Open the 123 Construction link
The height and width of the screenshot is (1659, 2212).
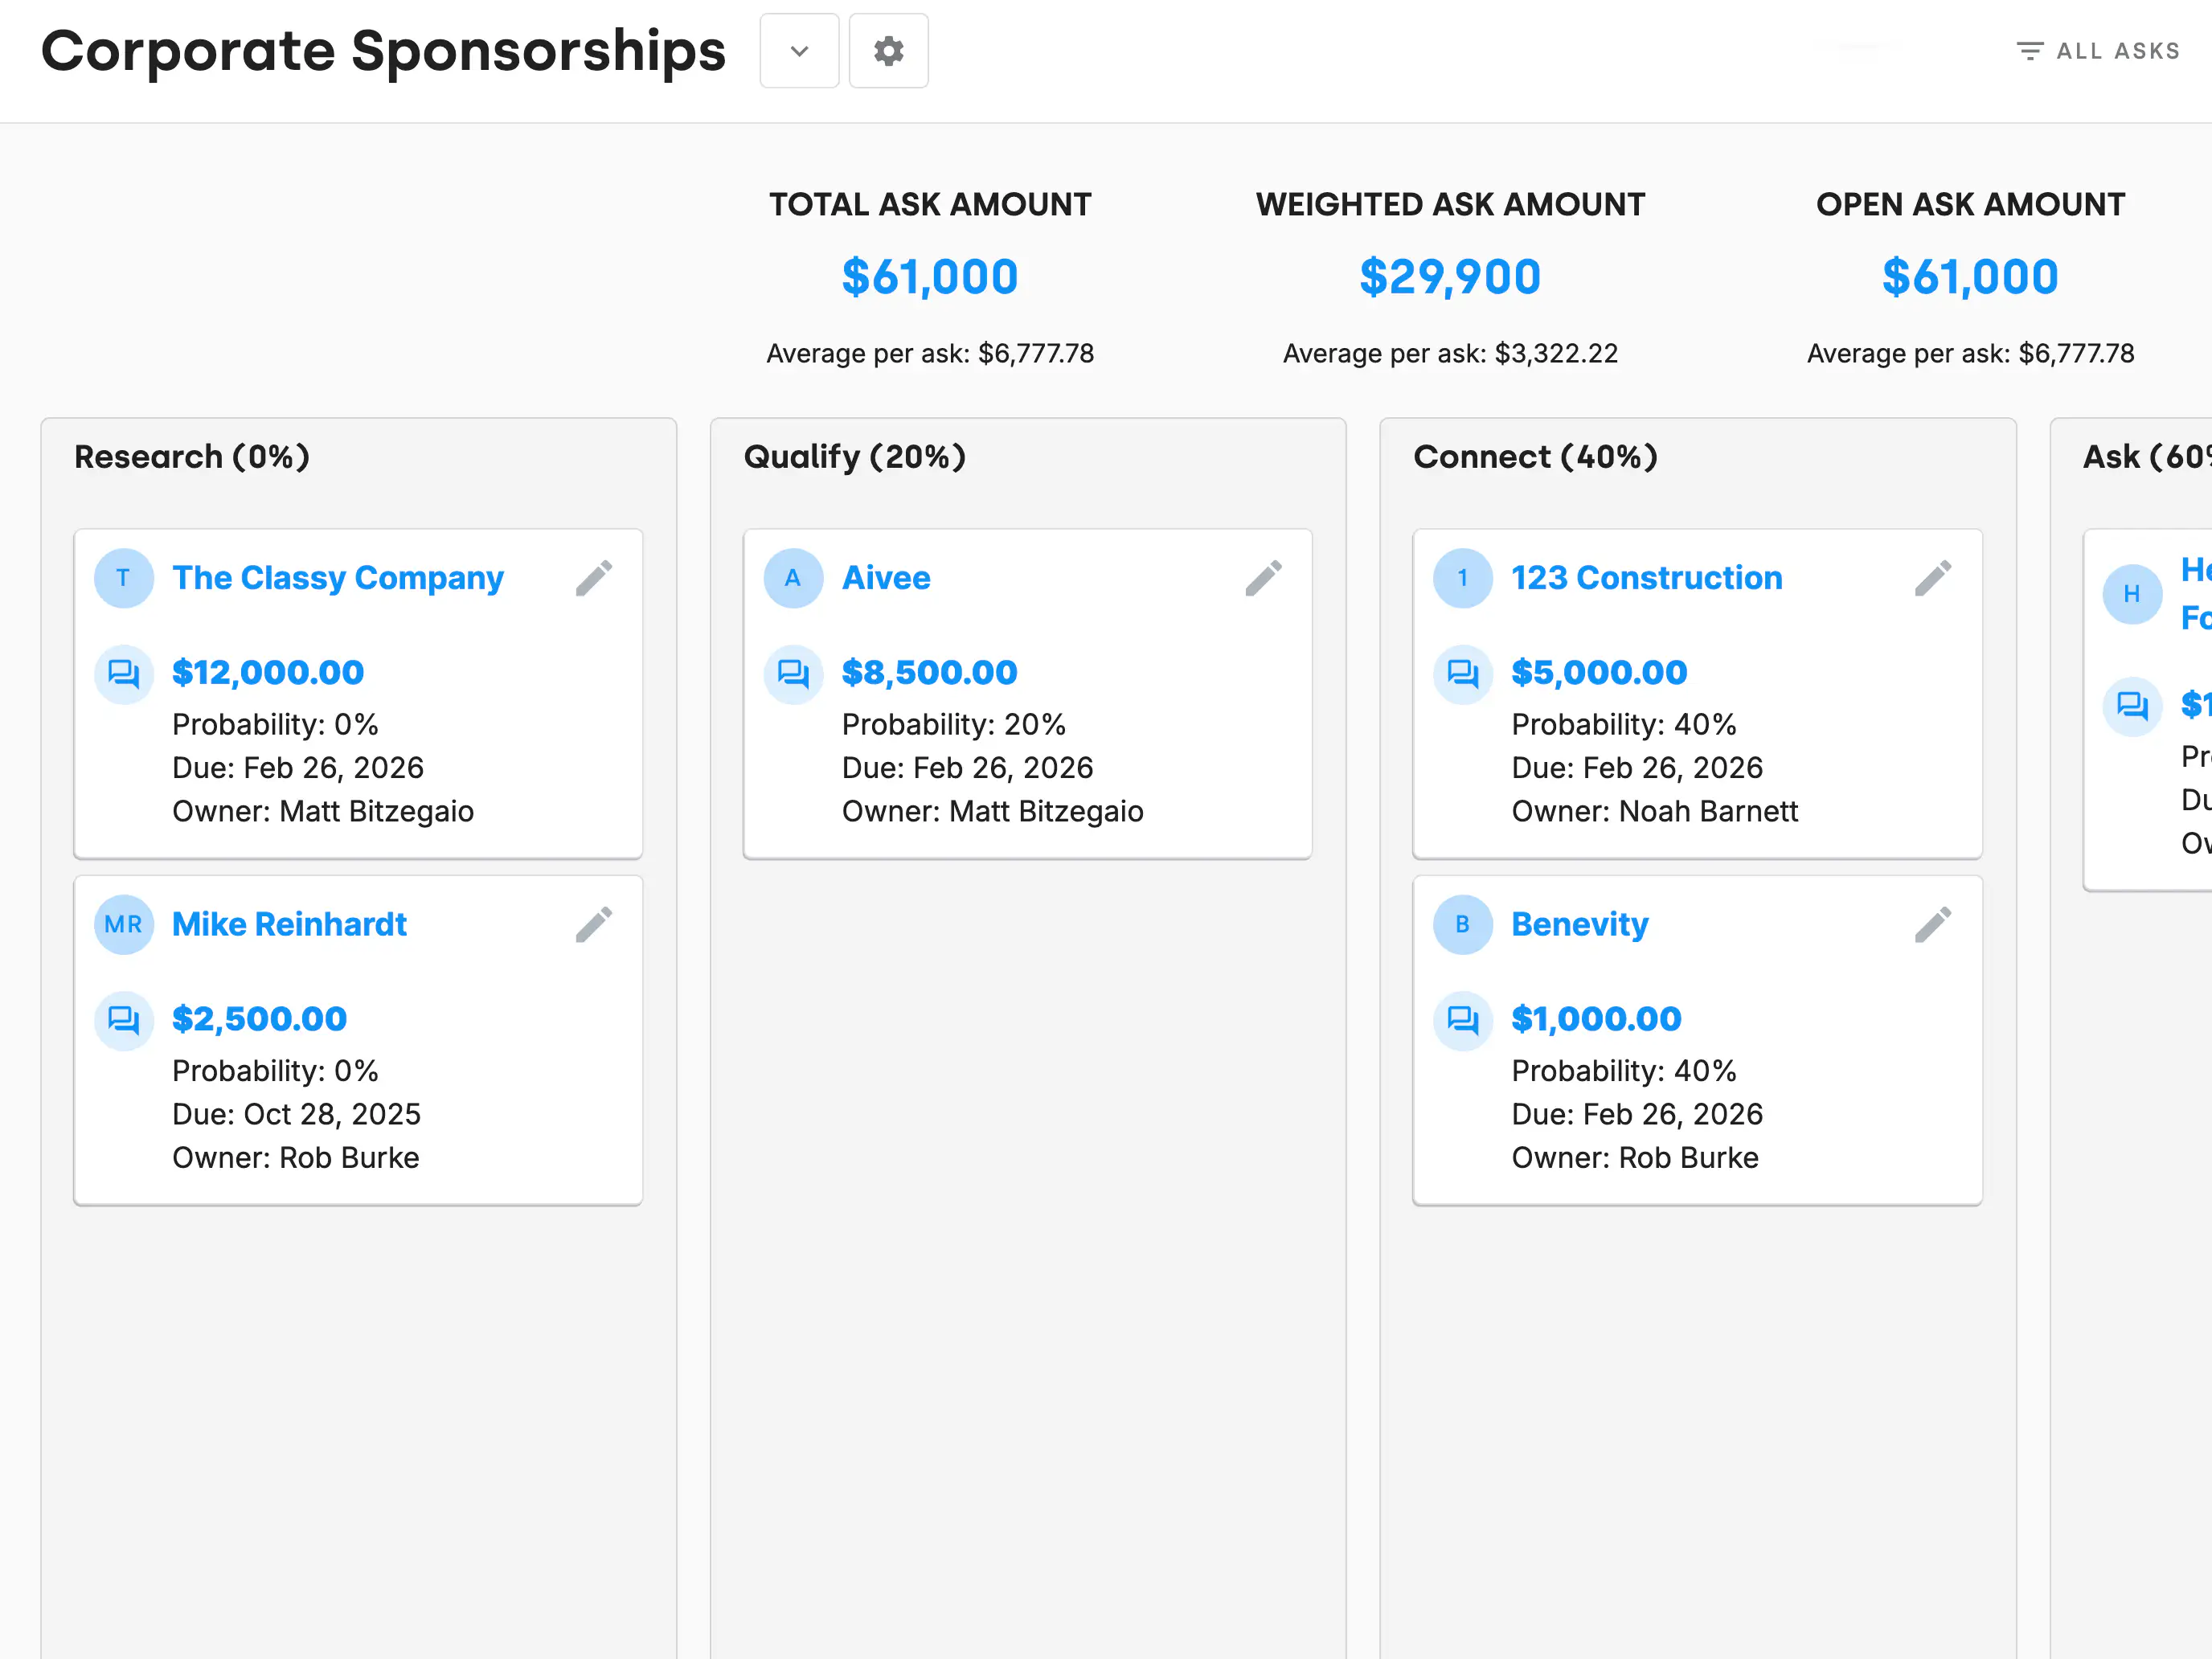point(1646,578)
